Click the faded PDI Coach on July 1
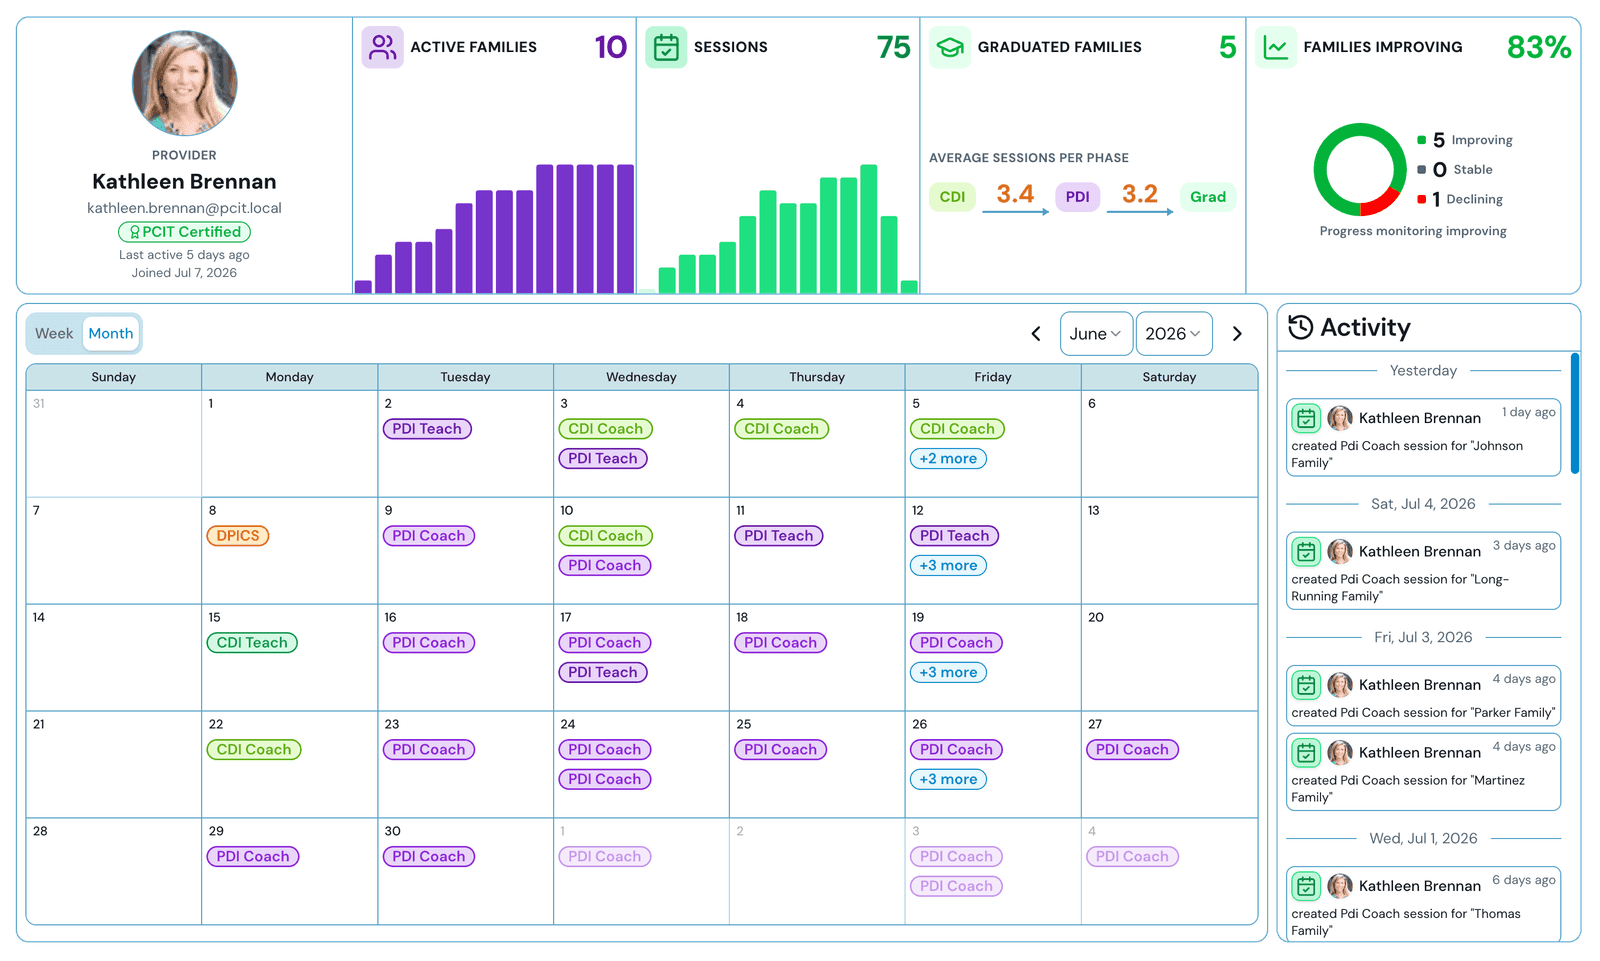Image resolution: width=1600 pixels, height=961 pixels. pyautogui.click(x=604, y=857)
